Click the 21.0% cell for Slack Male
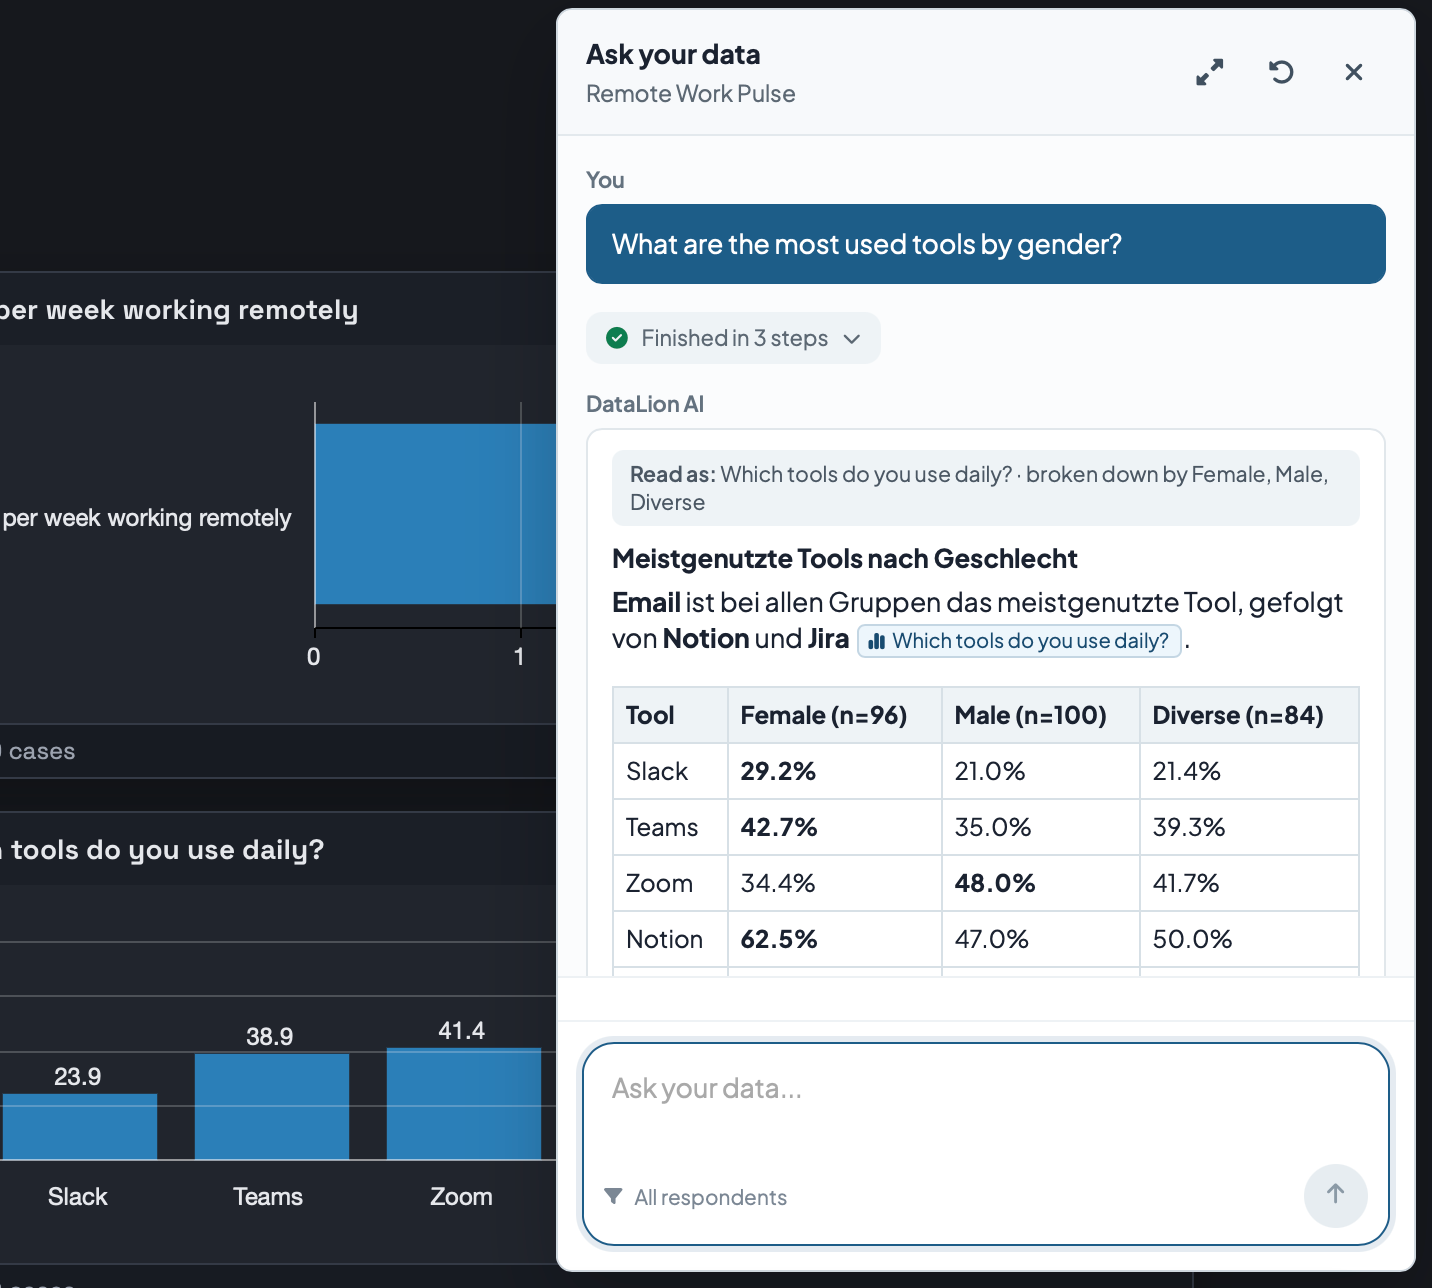1432x1288 pixels. click(1040, 771)
